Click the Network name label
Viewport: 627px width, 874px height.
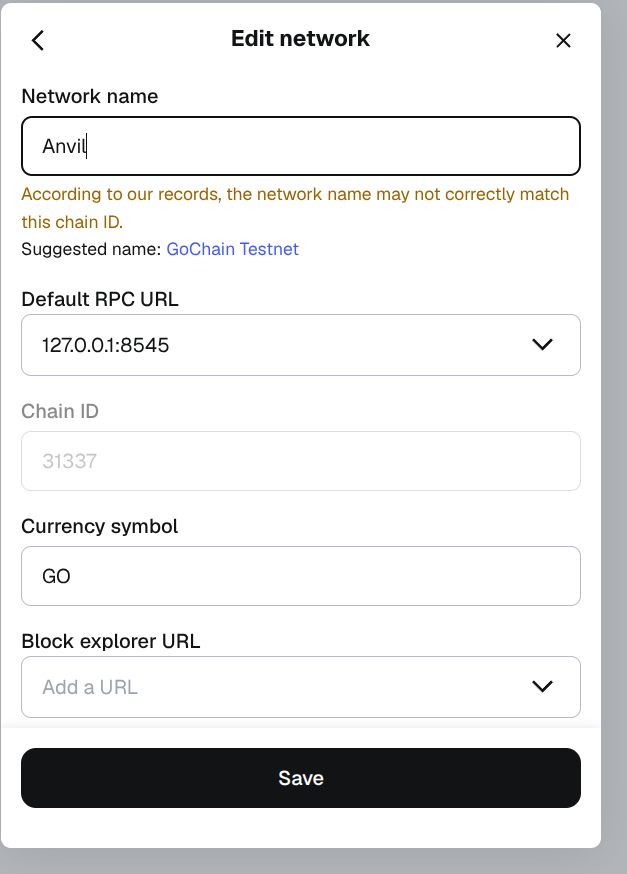[x=90, y=96]
